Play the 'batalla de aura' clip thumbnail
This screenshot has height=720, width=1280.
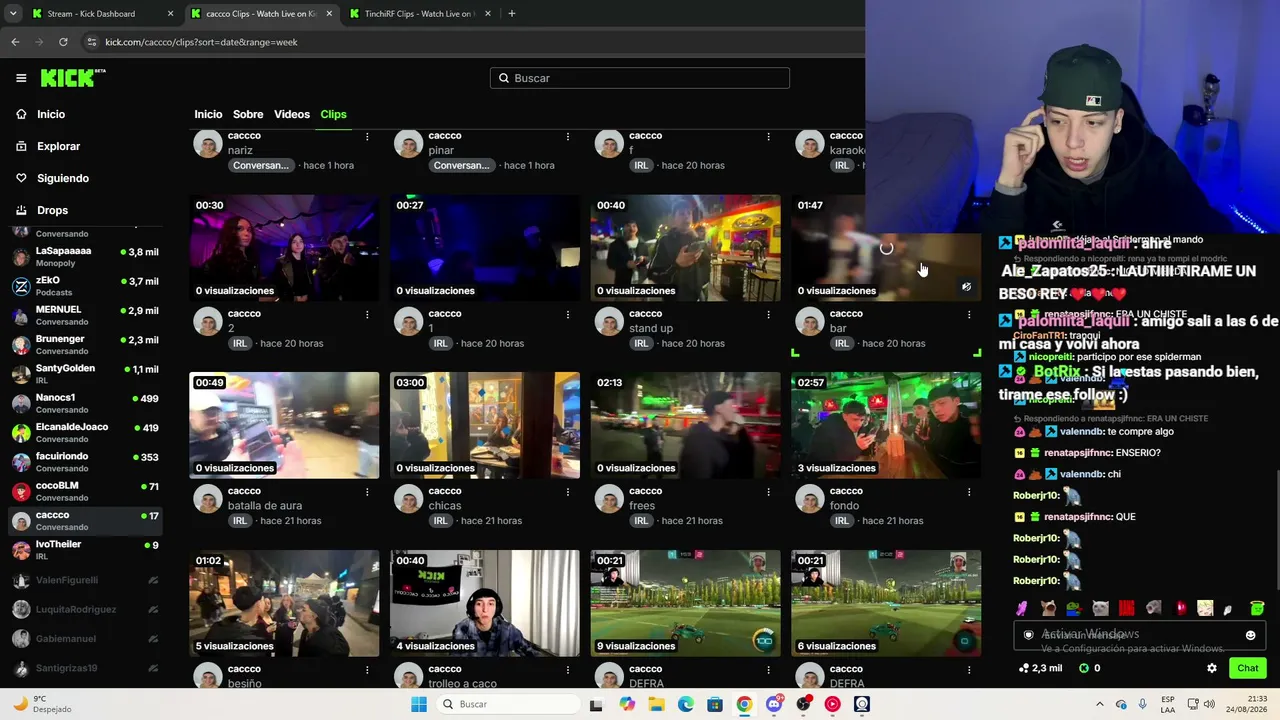pos(284,425)
